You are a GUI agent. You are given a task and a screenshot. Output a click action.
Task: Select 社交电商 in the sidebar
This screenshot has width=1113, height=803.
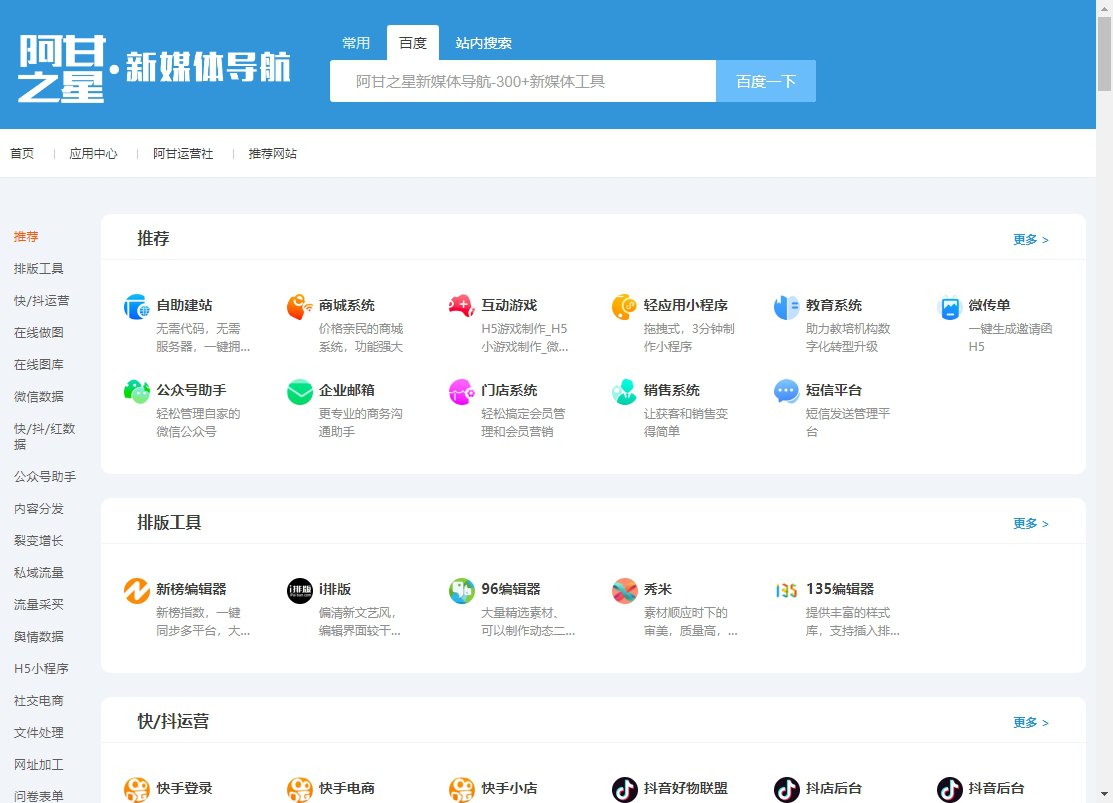(38, 700)
